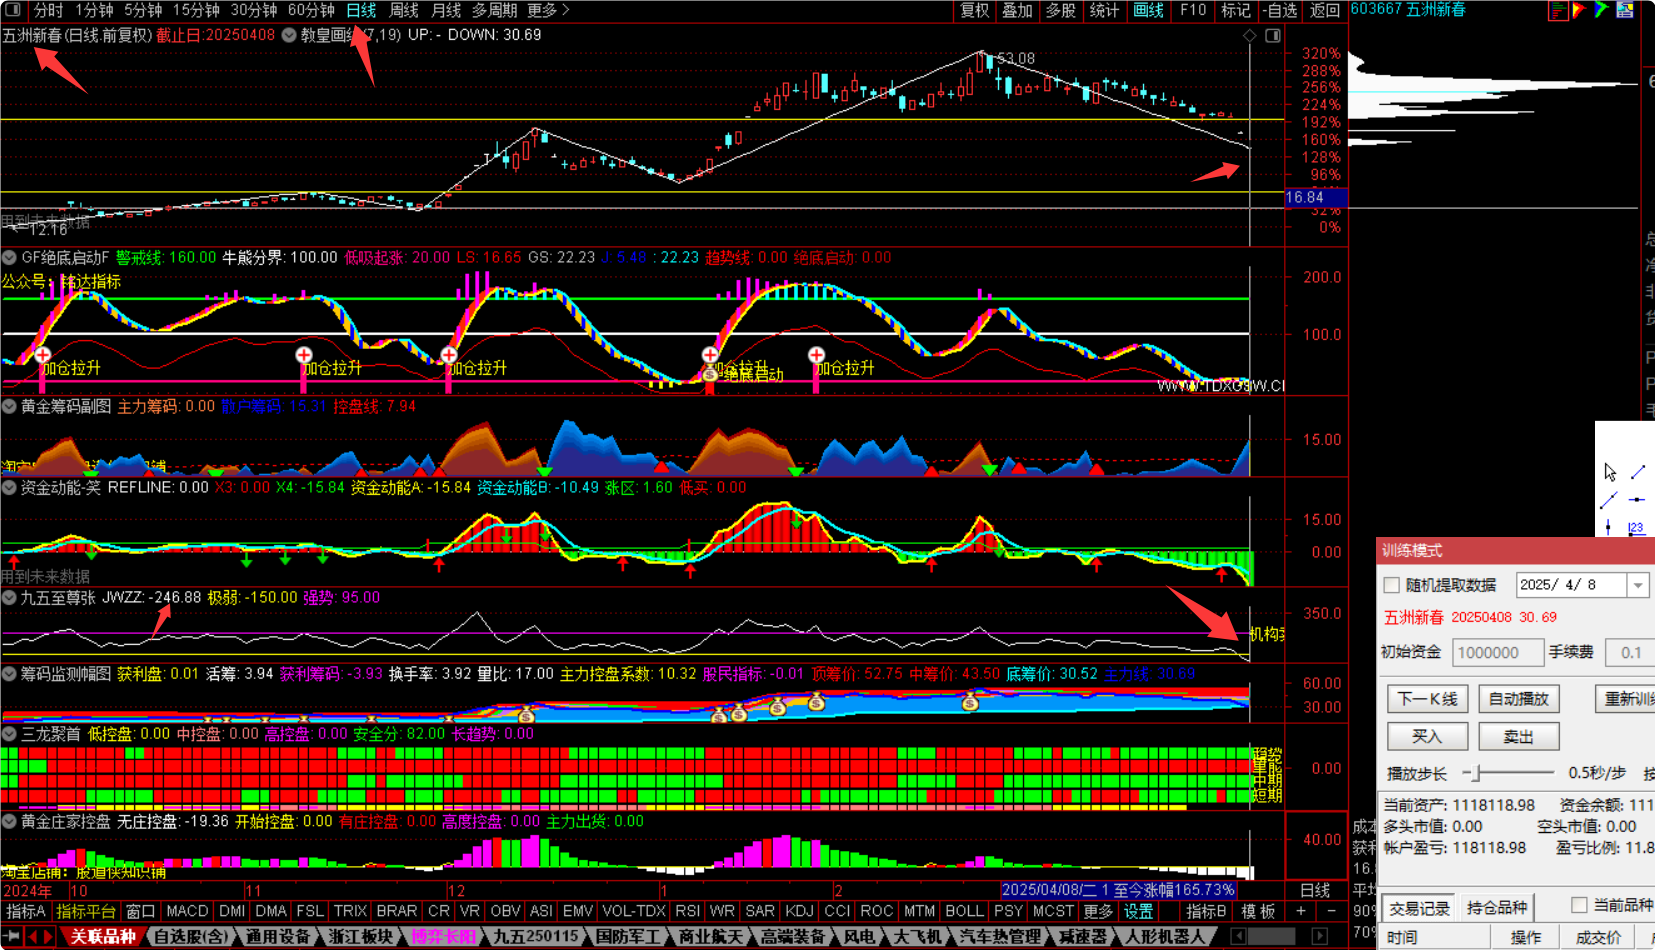The image size is (1655, 950).
Task: Click the 更多 chevron in the period toolbar
Action: point(565,10)
